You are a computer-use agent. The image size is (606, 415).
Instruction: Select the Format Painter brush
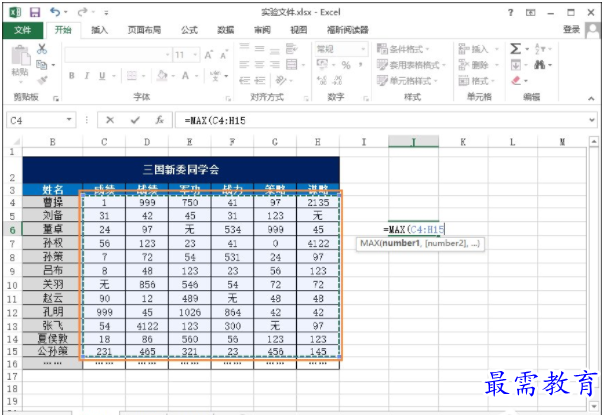(x=42, y=80)
